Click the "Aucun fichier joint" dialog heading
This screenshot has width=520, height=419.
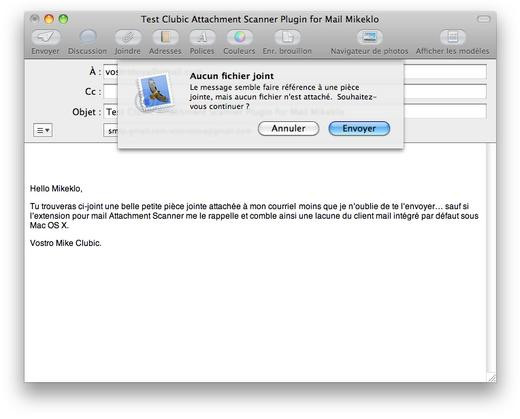pos(232,76)
